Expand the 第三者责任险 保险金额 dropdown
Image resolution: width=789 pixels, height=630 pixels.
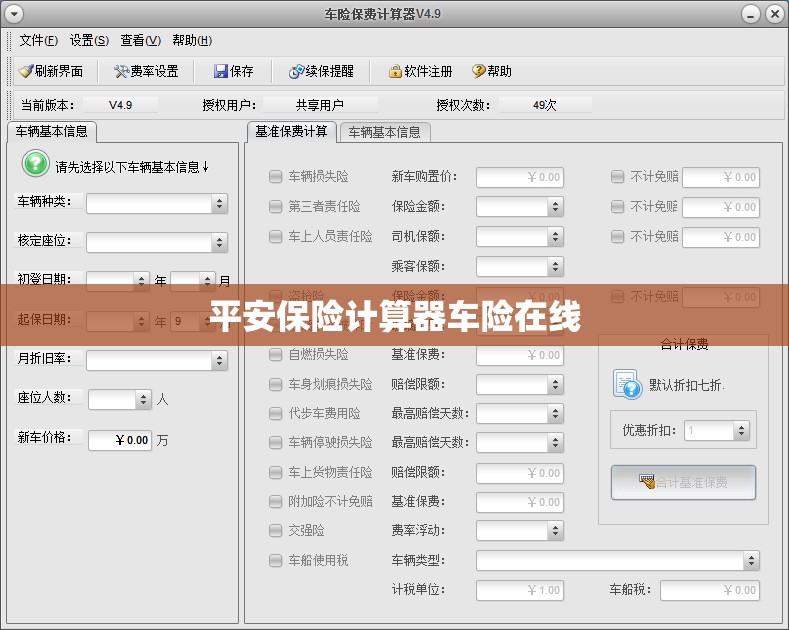520,206
